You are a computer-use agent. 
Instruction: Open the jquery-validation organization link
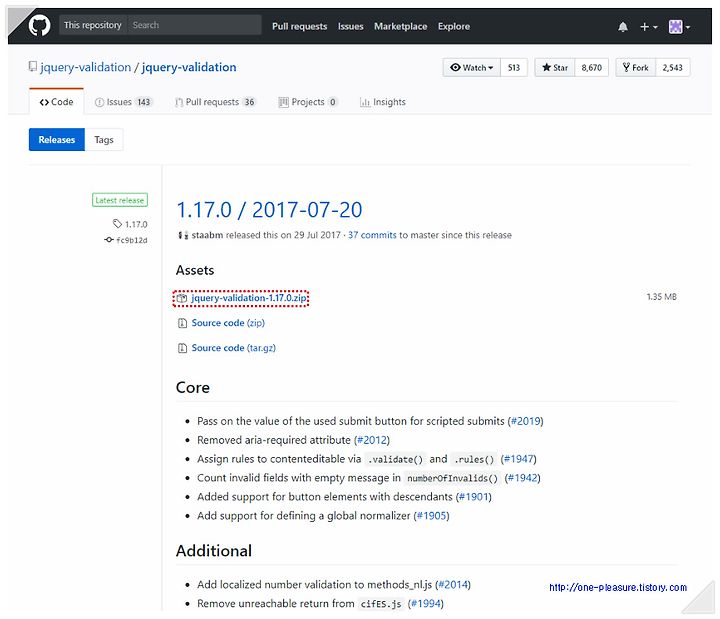click(85, 67)
